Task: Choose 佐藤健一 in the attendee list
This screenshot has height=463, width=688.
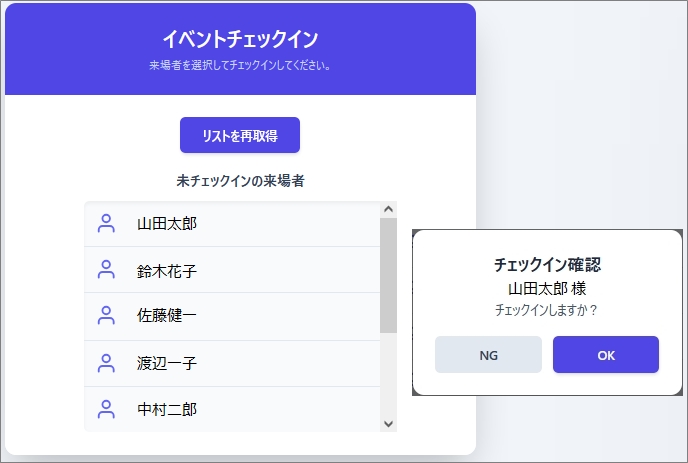Action: click(232, 316)
